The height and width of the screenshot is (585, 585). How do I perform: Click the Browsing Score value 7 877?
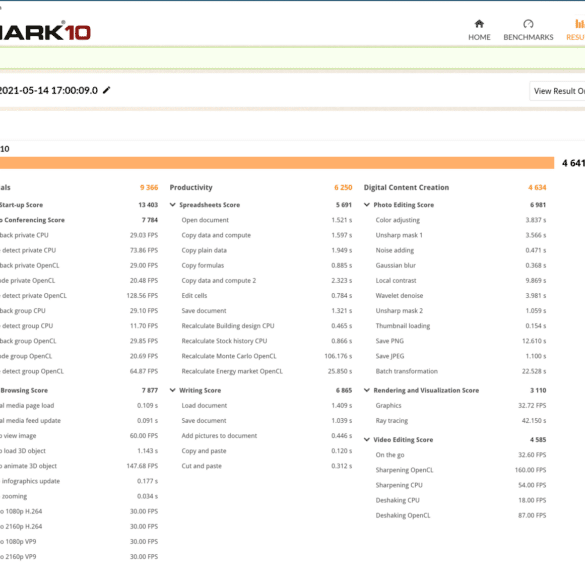tap(150, 390)
